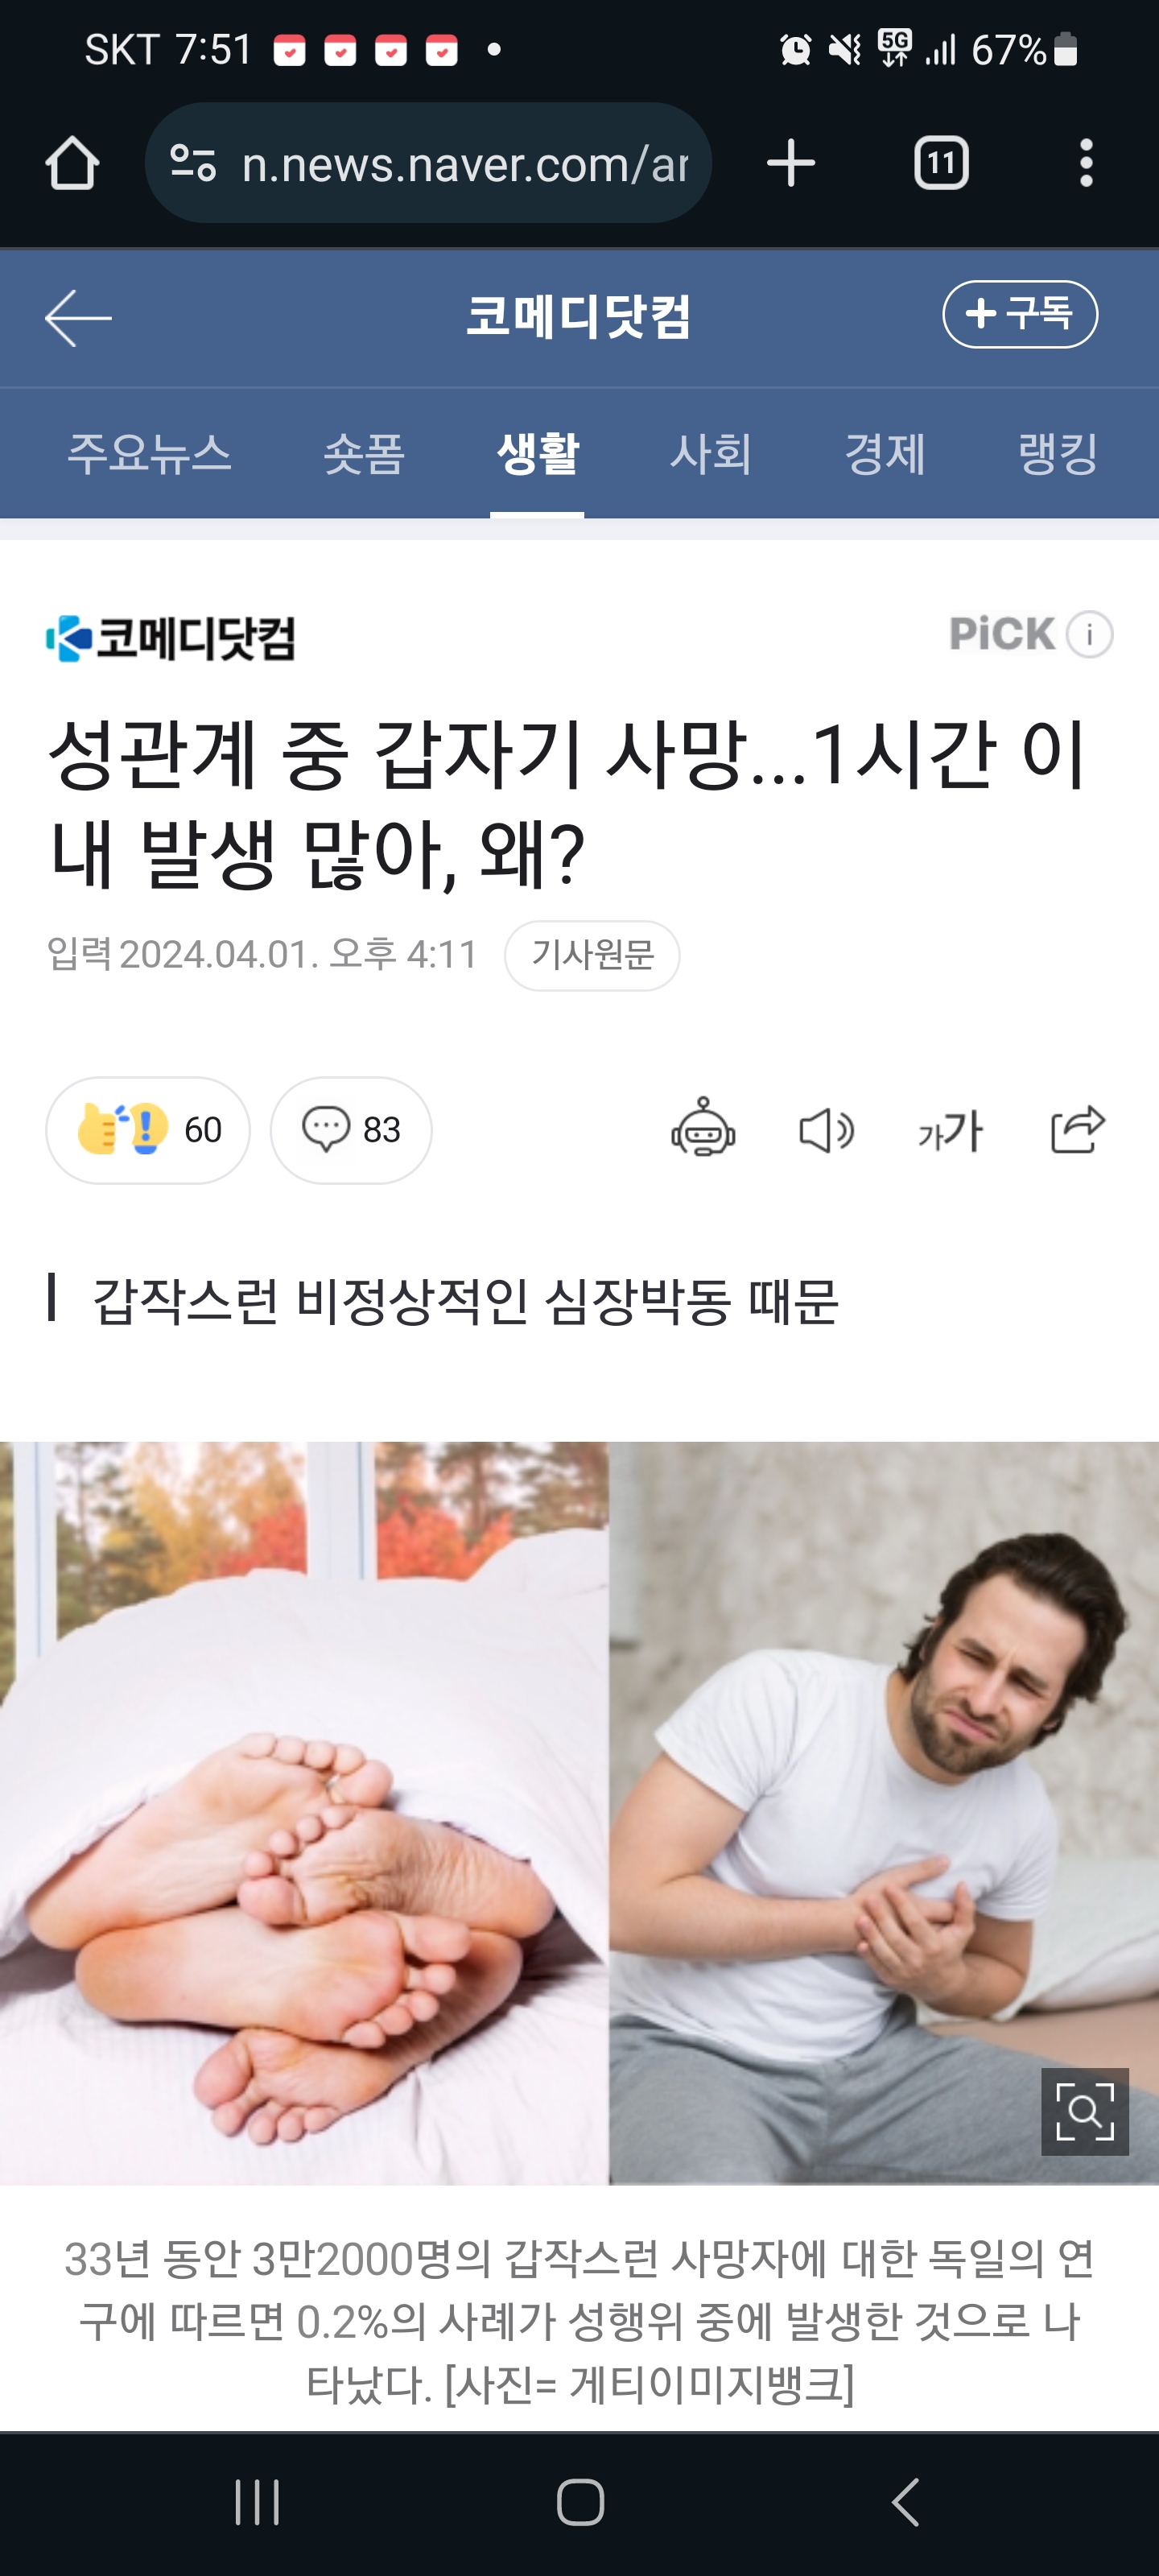The height and width of the screenshot is (2576, 1159).
Task: Tap the PiCK info icon
Action: [x=1089, y=634]
